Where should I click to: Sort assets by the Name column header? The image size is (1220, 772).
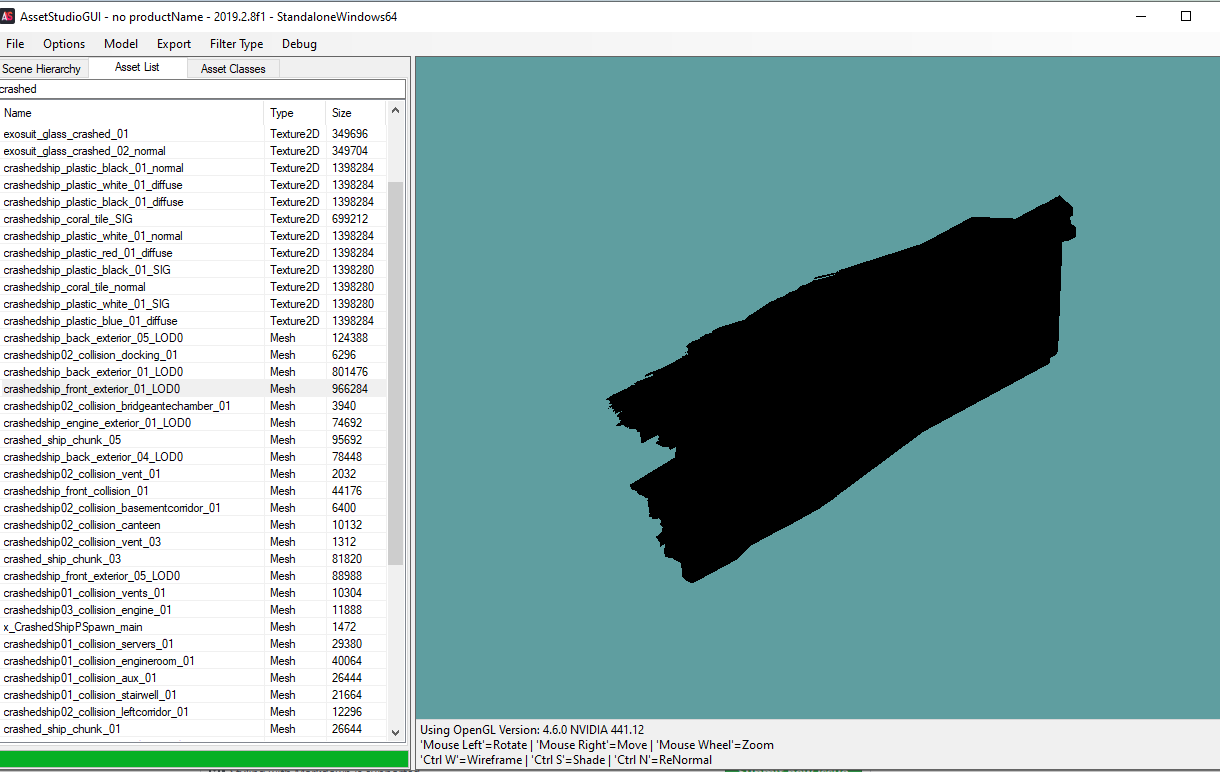132,113
